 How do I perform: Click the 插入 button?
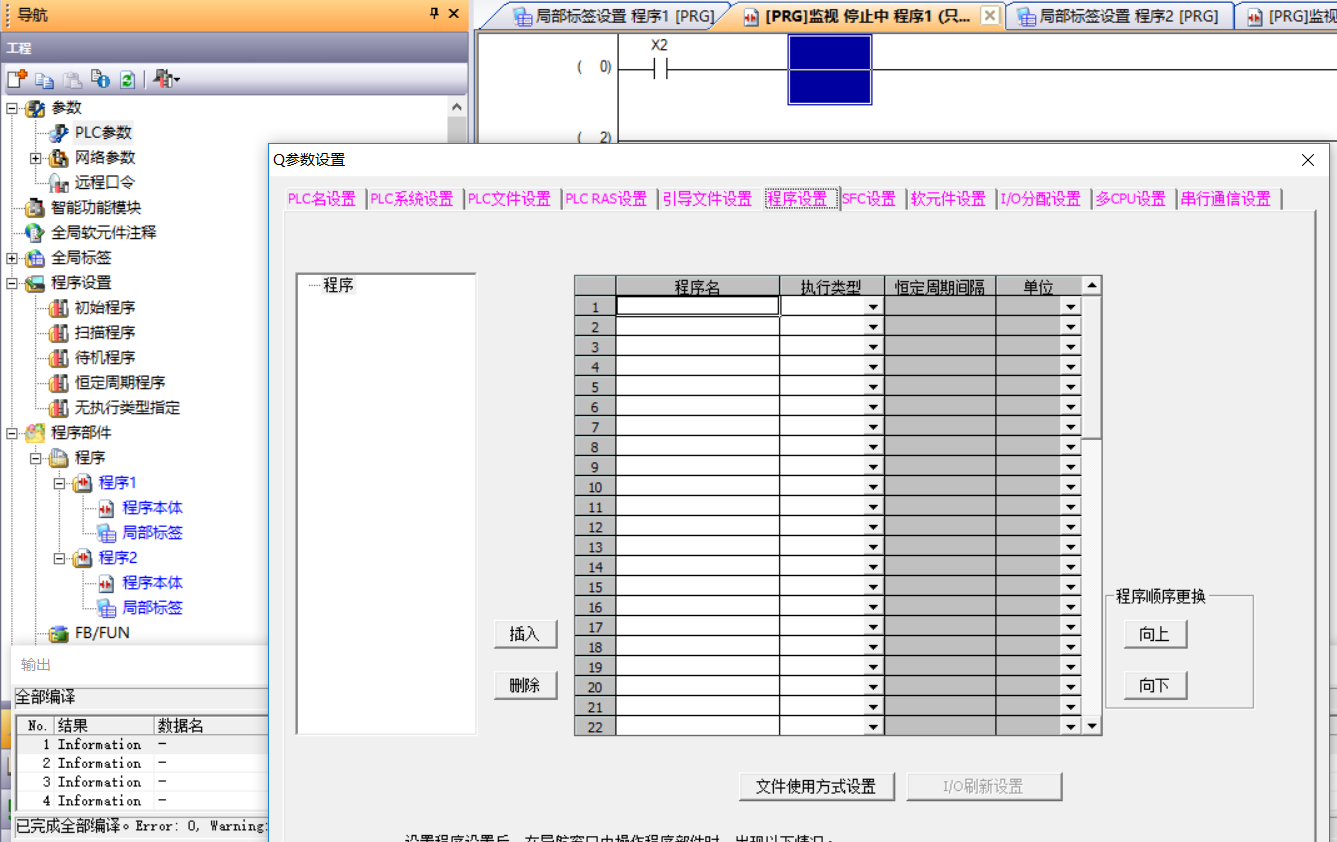click(x=525, y=634)
